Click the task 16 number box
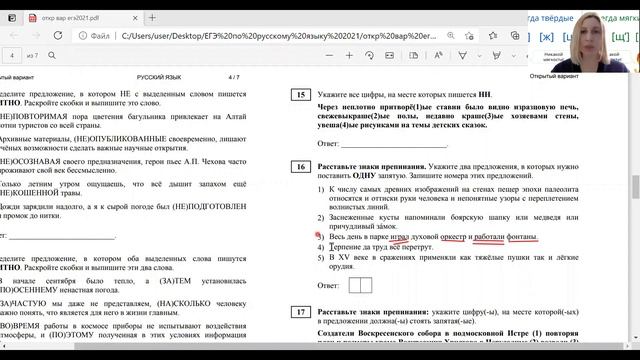The width and height of the screenshot is (640, 360). pos(301,167)
